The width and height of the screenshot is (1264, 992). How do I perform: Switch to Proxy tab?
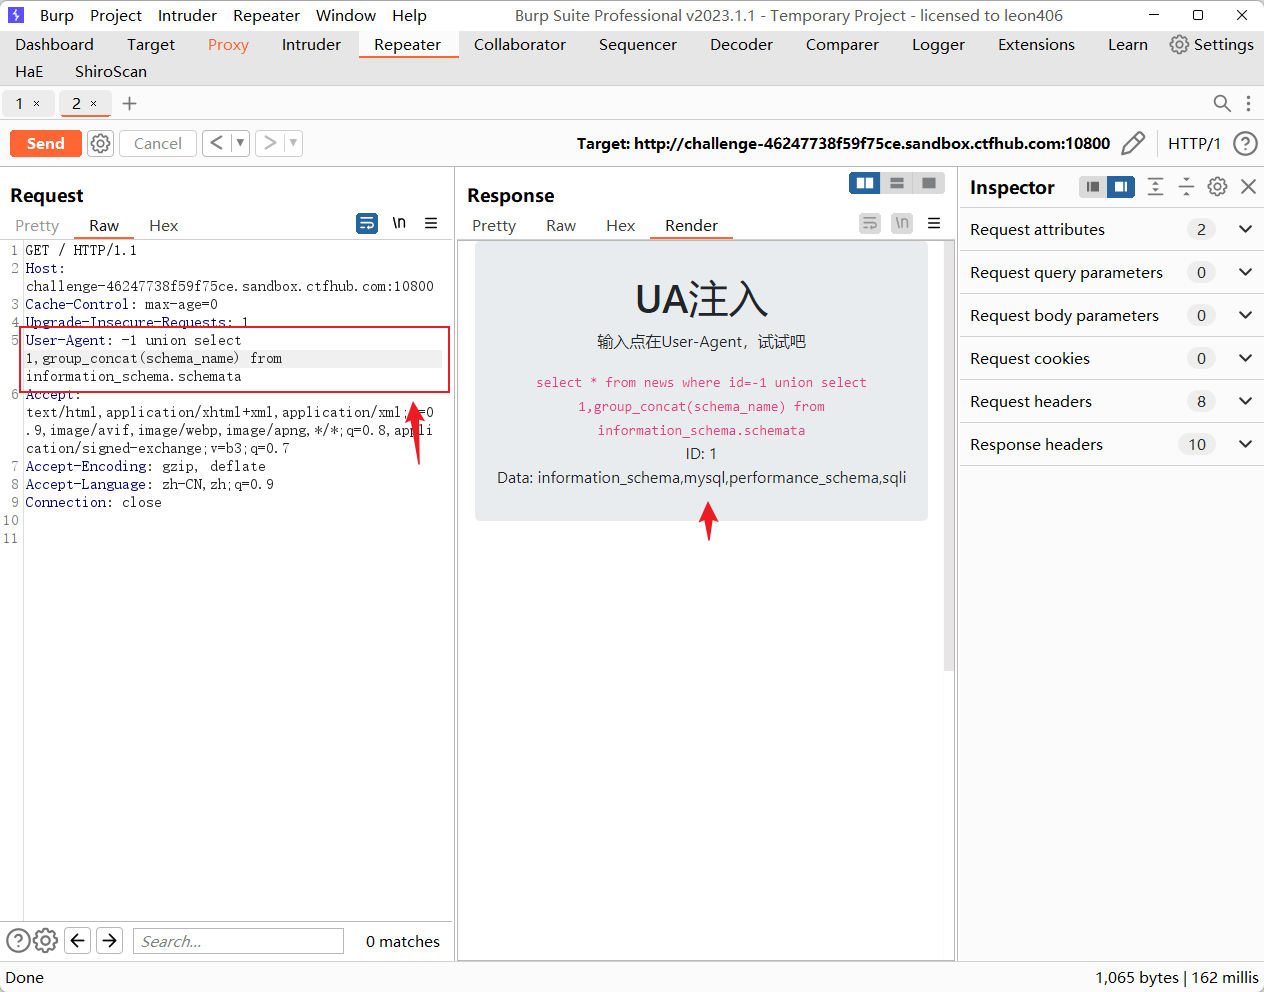(228, 44)
